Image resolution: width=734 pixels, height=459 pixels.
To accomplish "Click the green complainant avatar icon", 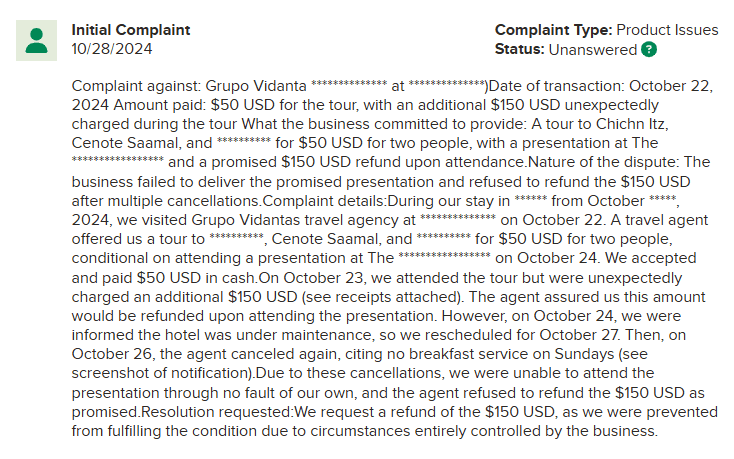I will coord(38,40).
